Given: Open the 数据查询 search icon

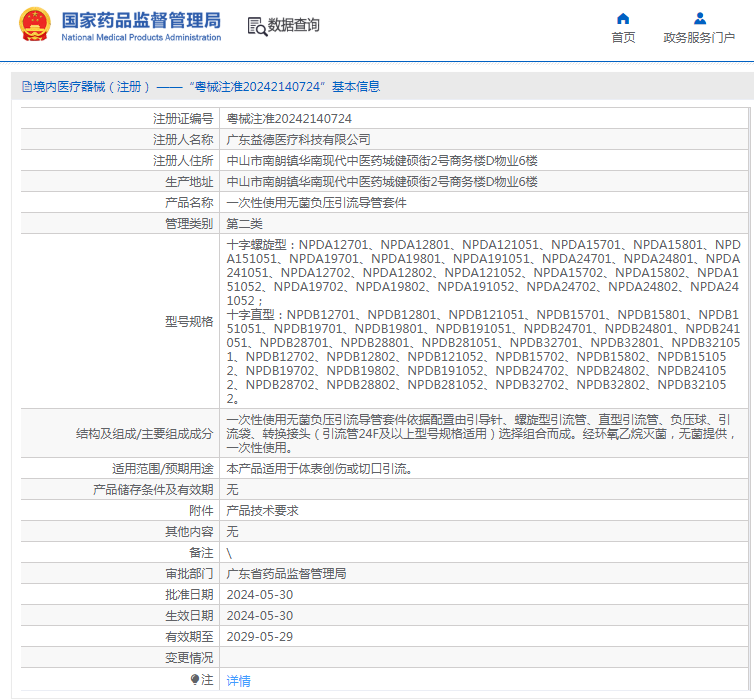Looking at the screenshot, I should coord(256,26).
